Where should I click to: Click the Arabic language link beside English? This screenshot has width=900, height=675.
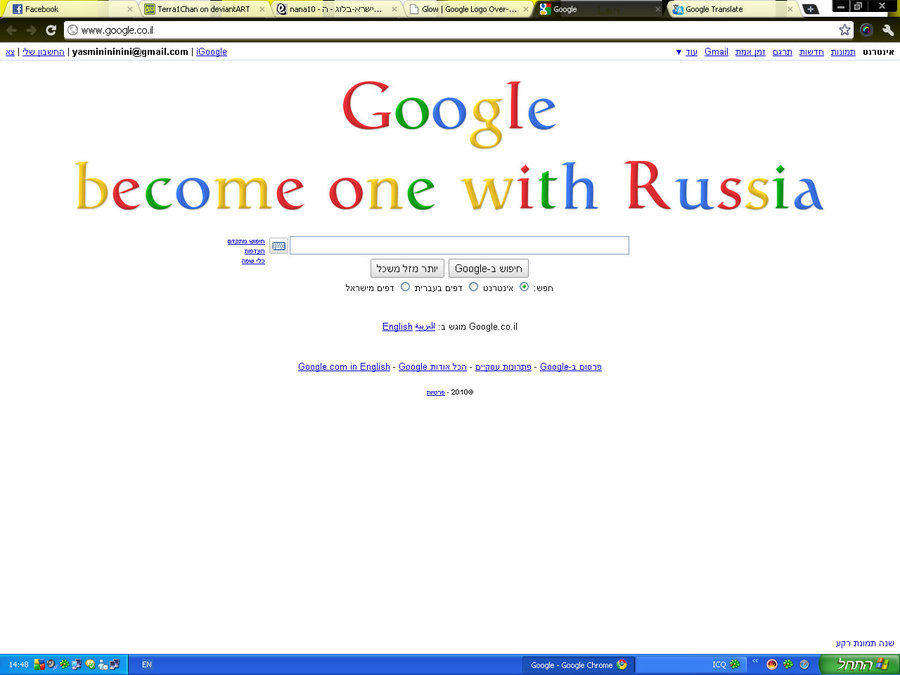point(425,327)
